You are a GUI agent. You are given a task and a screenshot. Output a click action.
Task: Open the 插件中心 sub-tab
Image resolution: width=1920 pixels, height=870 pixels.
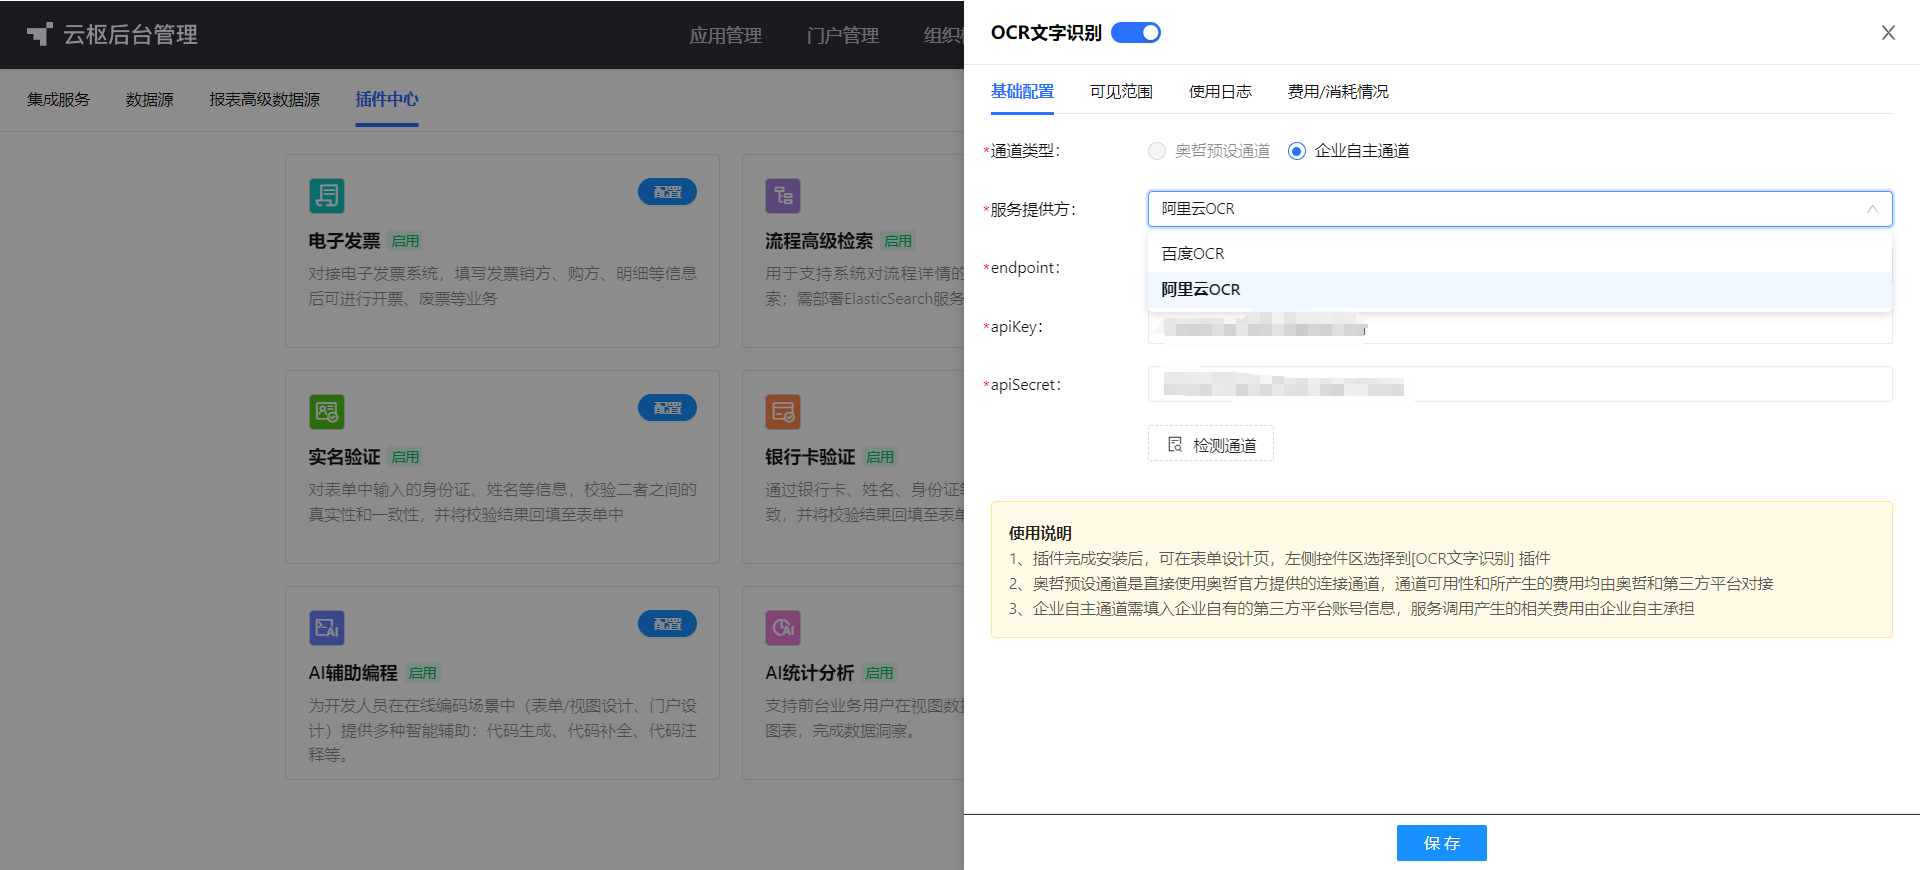387,100
